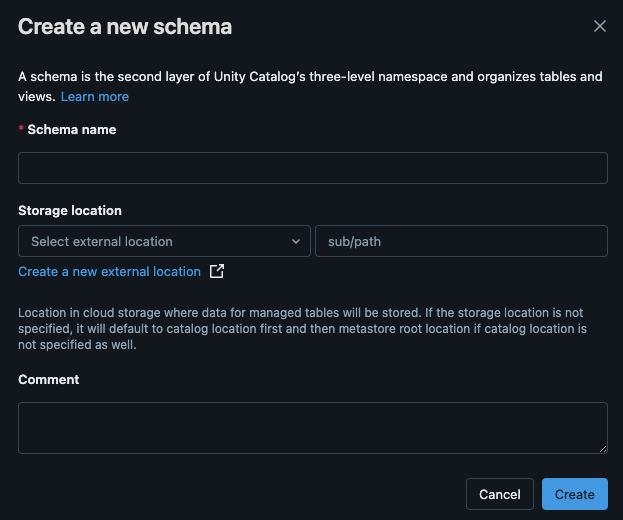Click the Storage location label

pos(70,211)
